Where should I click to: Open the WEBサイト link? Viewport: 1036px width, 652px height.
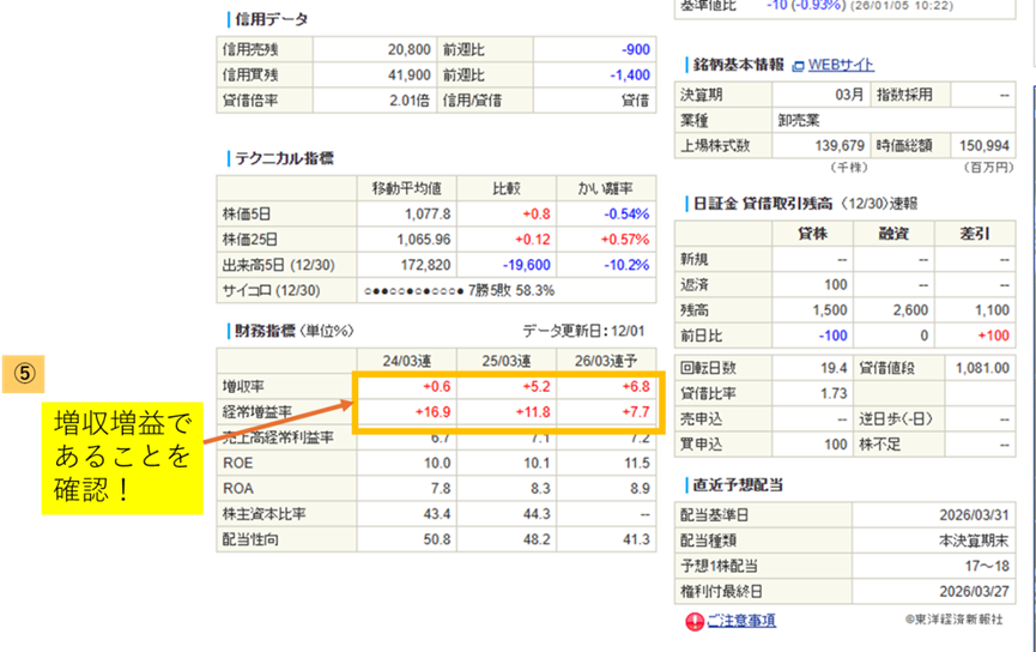tap(840, 65)
